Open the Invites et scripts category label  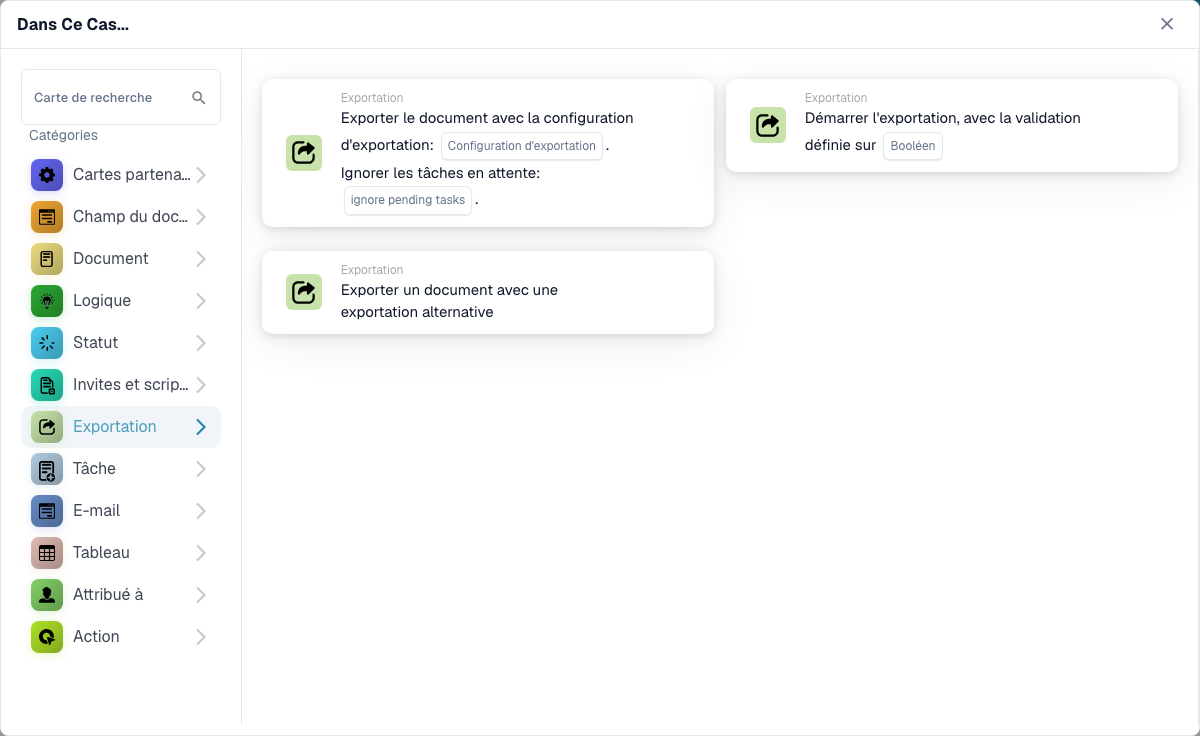pos(131,385)
